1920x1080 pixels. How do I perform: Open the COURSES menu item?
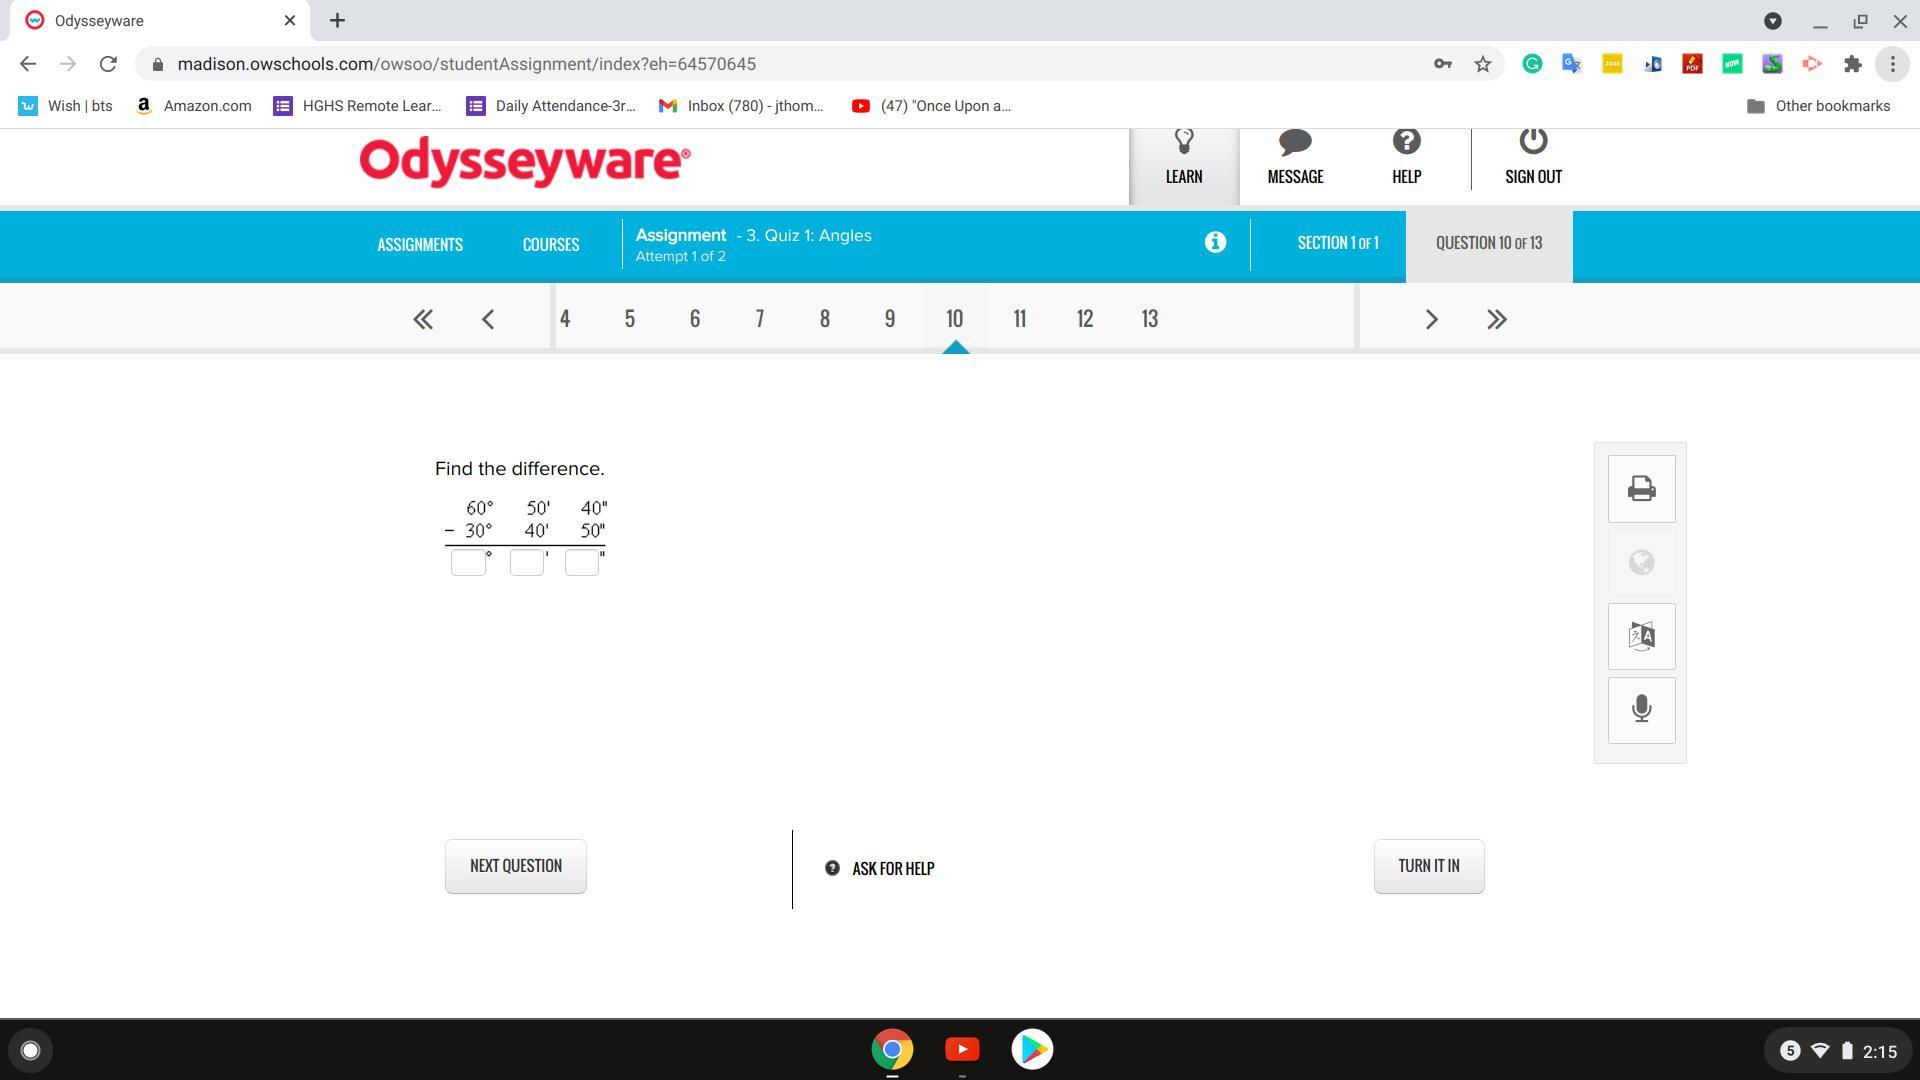tap(550, 245)
